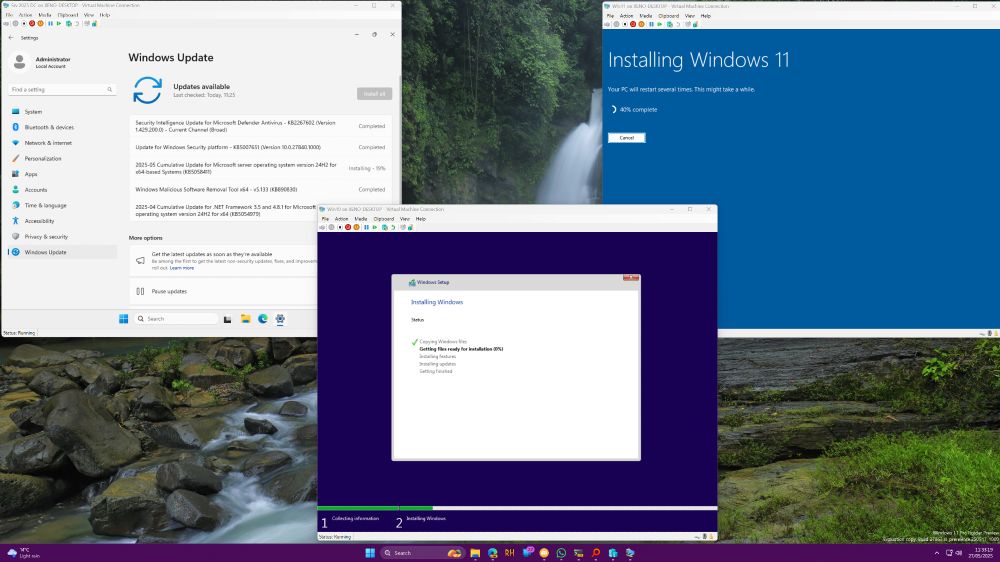The image size is (1000, 562).
Task: Select Windows Update in Settings sidebar
Action: 62,252
